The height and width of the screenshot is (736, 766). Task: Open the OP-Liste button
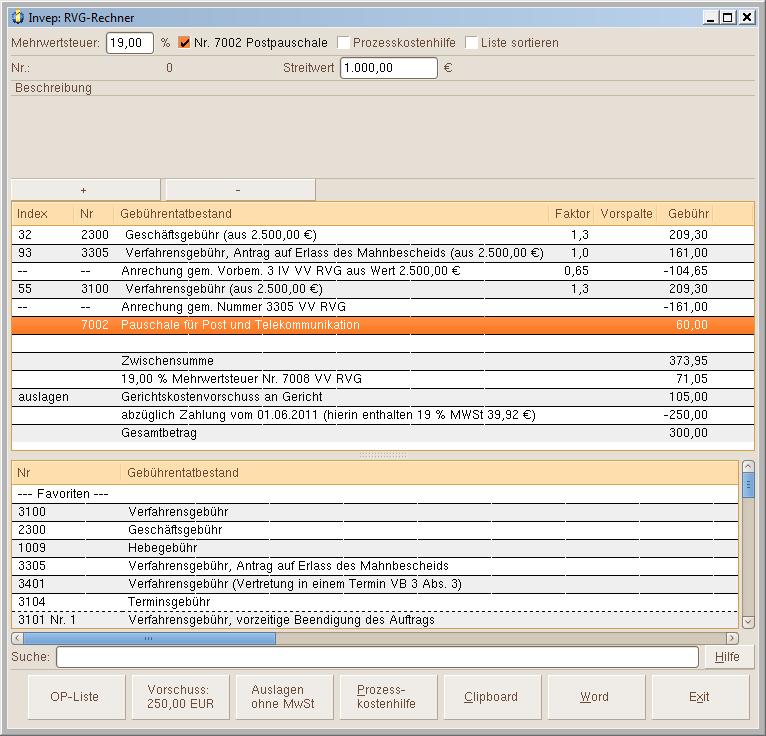[76, 697]
